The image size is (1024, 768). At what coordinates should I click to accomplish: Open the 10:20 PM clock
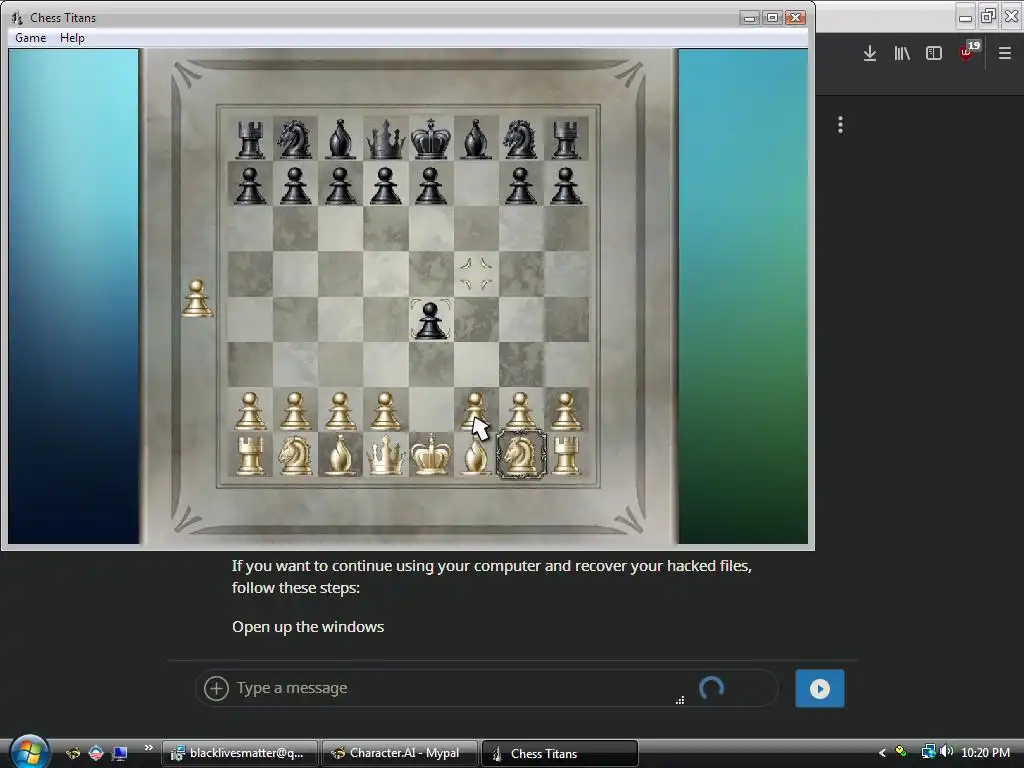click(985, 753)
